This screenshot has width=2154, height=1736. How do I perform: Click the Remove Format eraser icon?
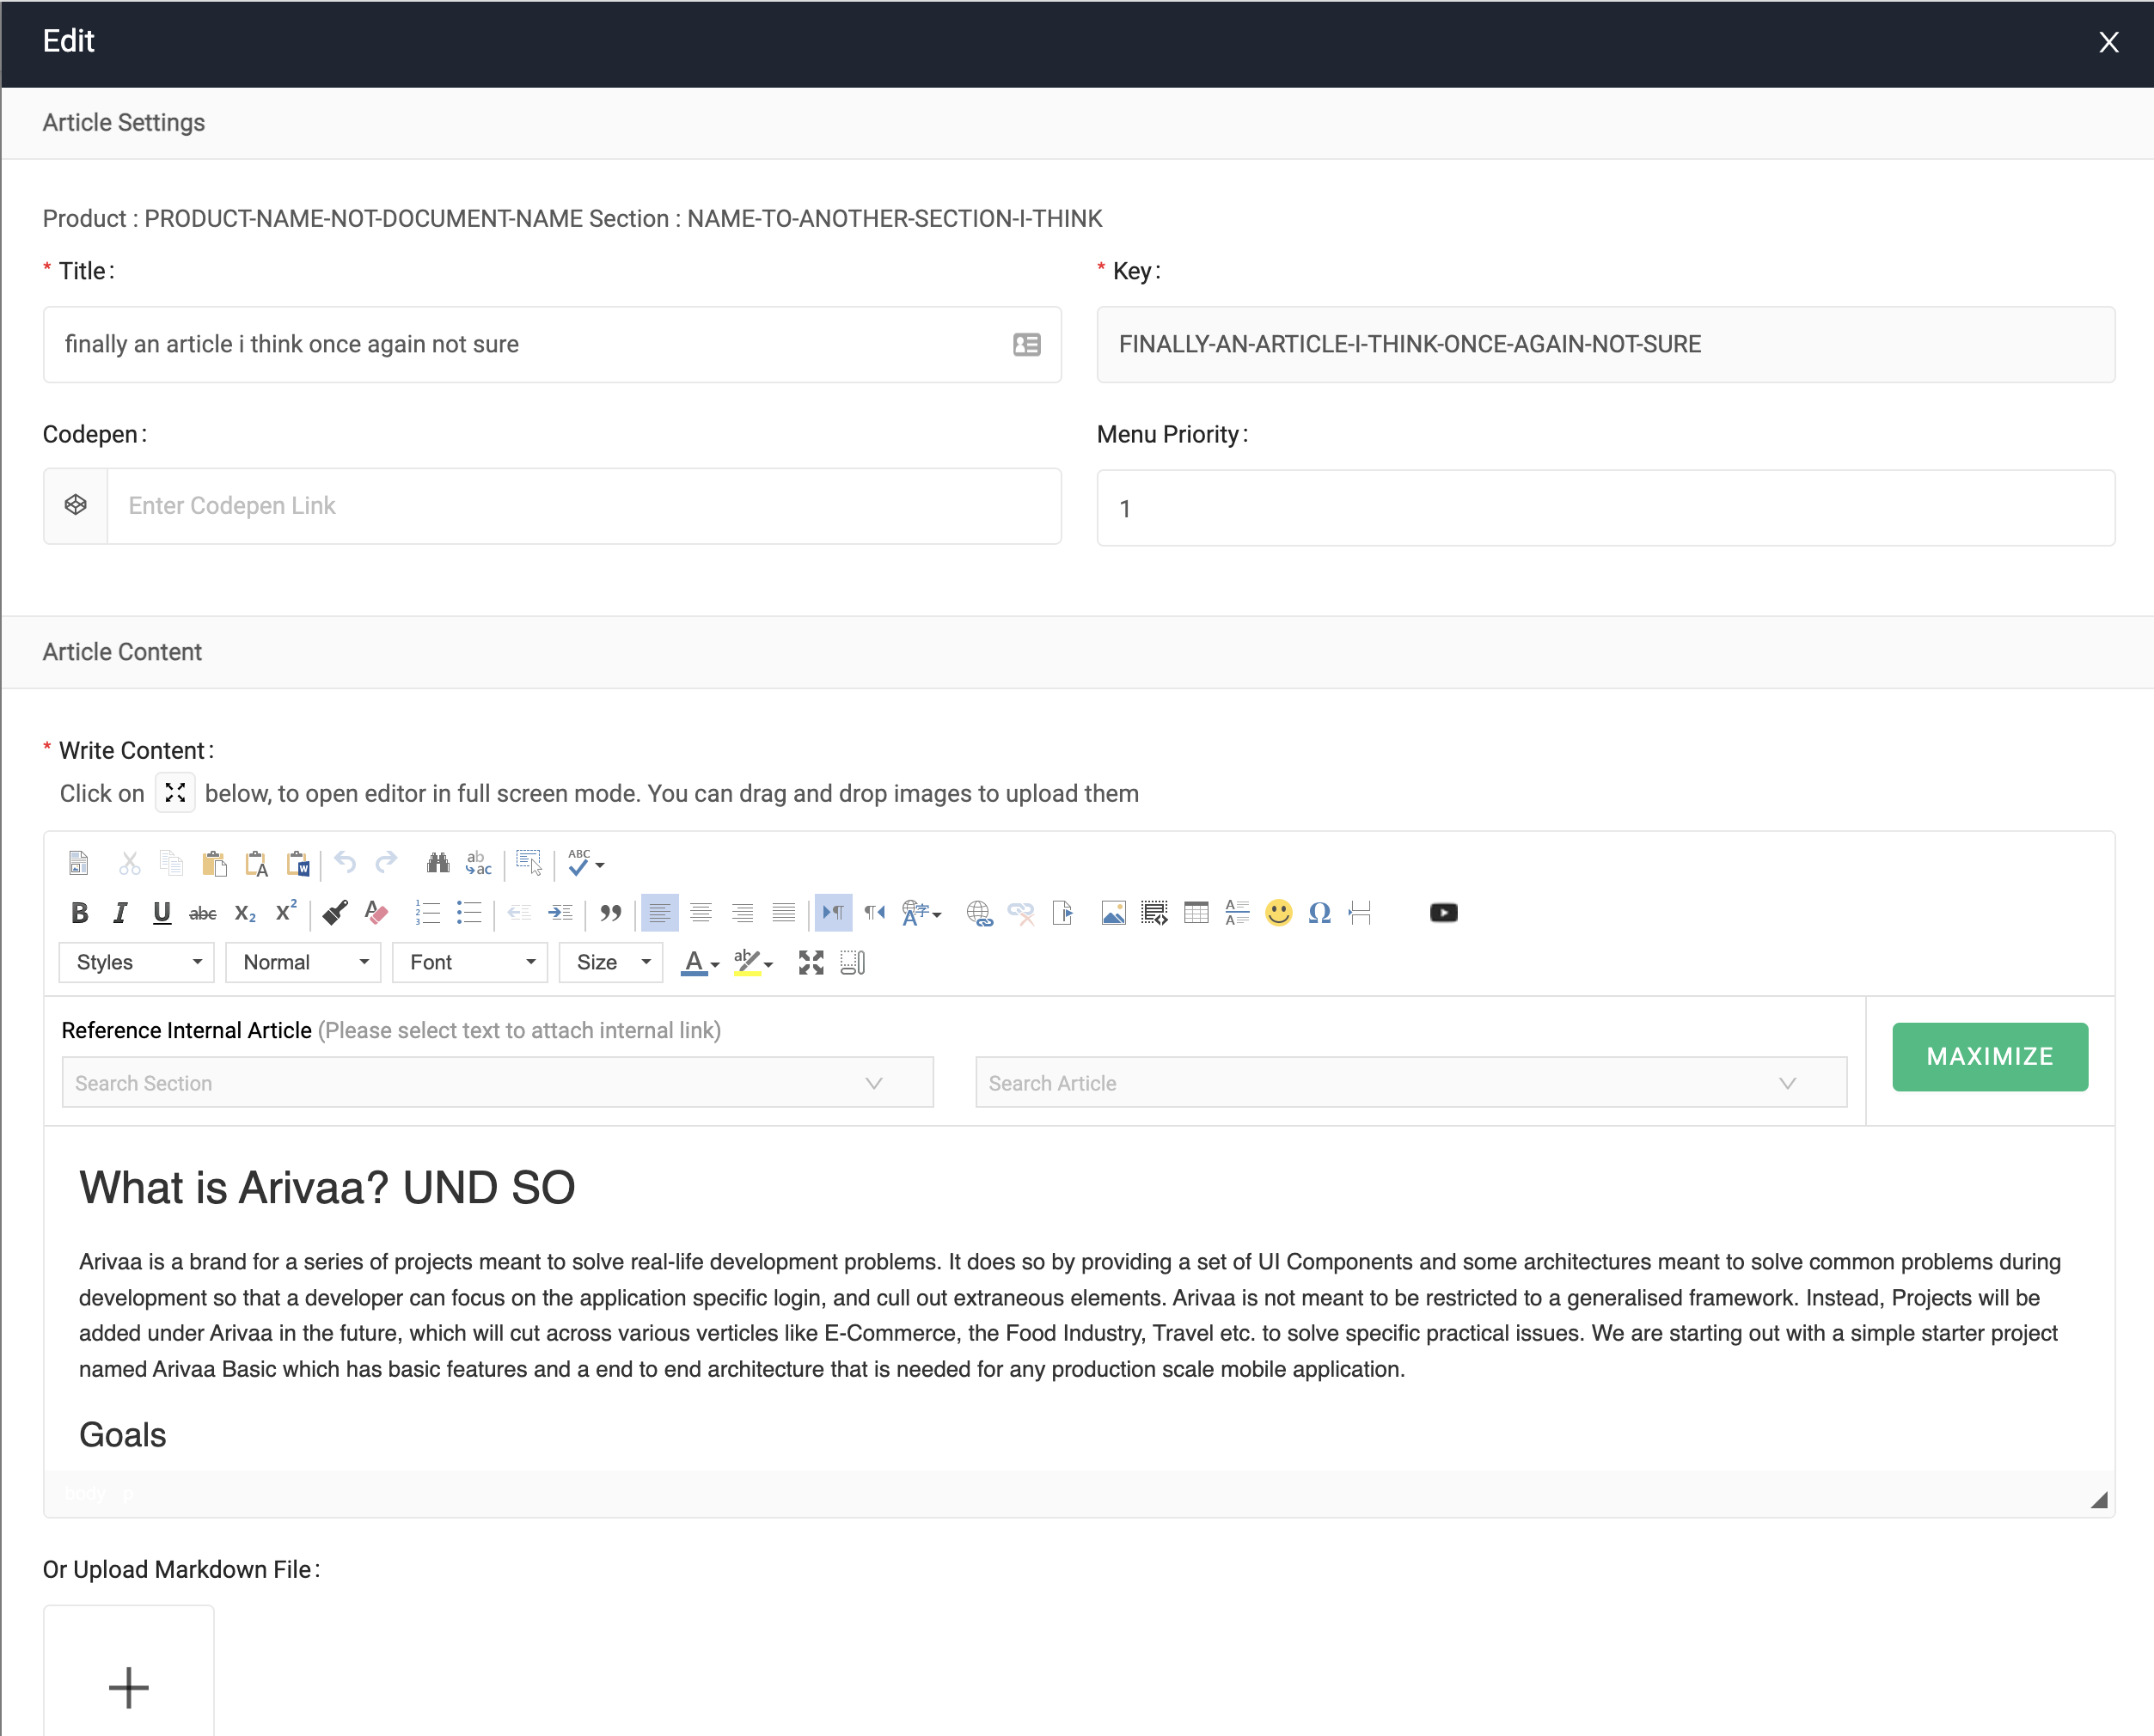tap(376, 912)
